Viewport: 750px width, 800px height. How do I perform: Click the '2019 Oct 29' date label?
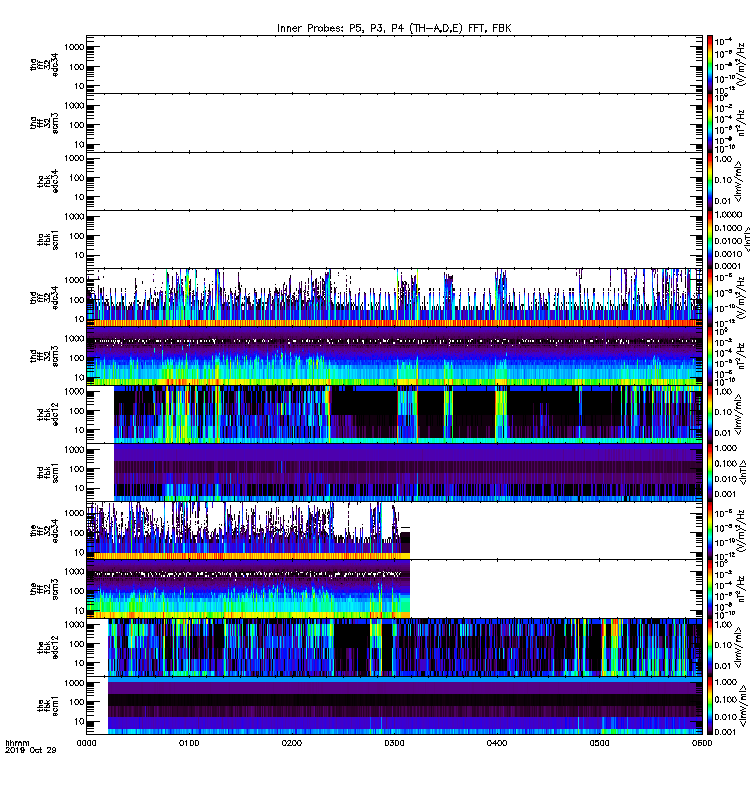pyautogui.click(x=31, y=751)
